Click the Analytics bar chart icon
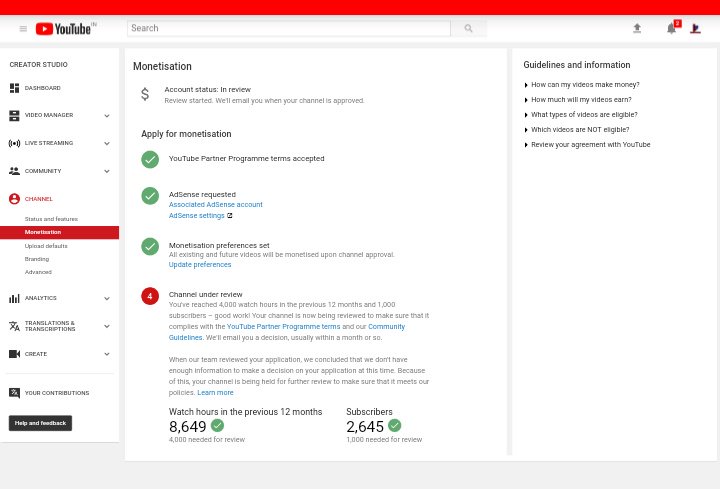The image size is (720, 489). click(x=14, y=298)
